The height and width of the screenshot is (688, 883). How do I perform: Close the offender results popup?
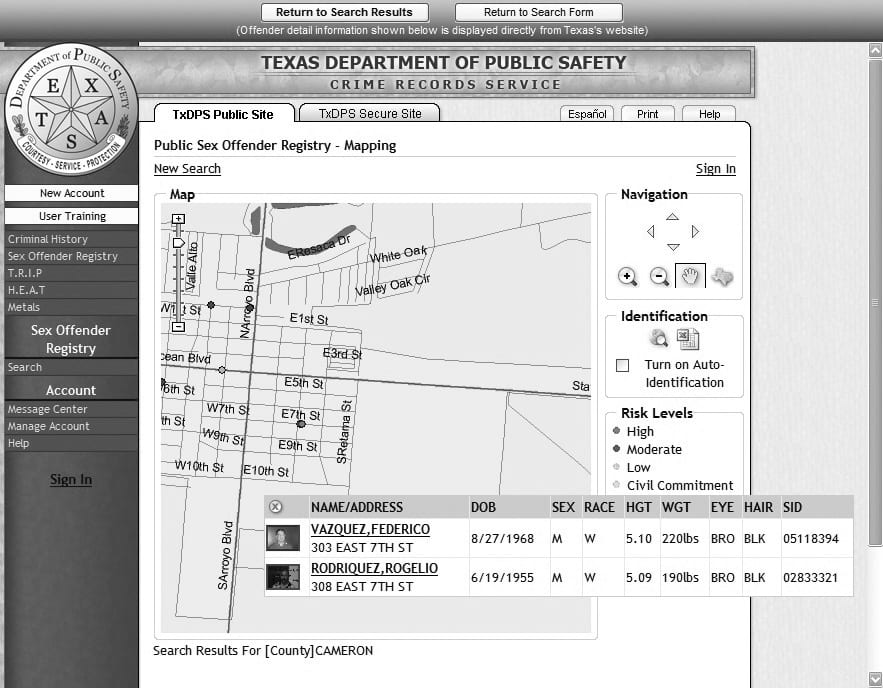tap(275, 507)
